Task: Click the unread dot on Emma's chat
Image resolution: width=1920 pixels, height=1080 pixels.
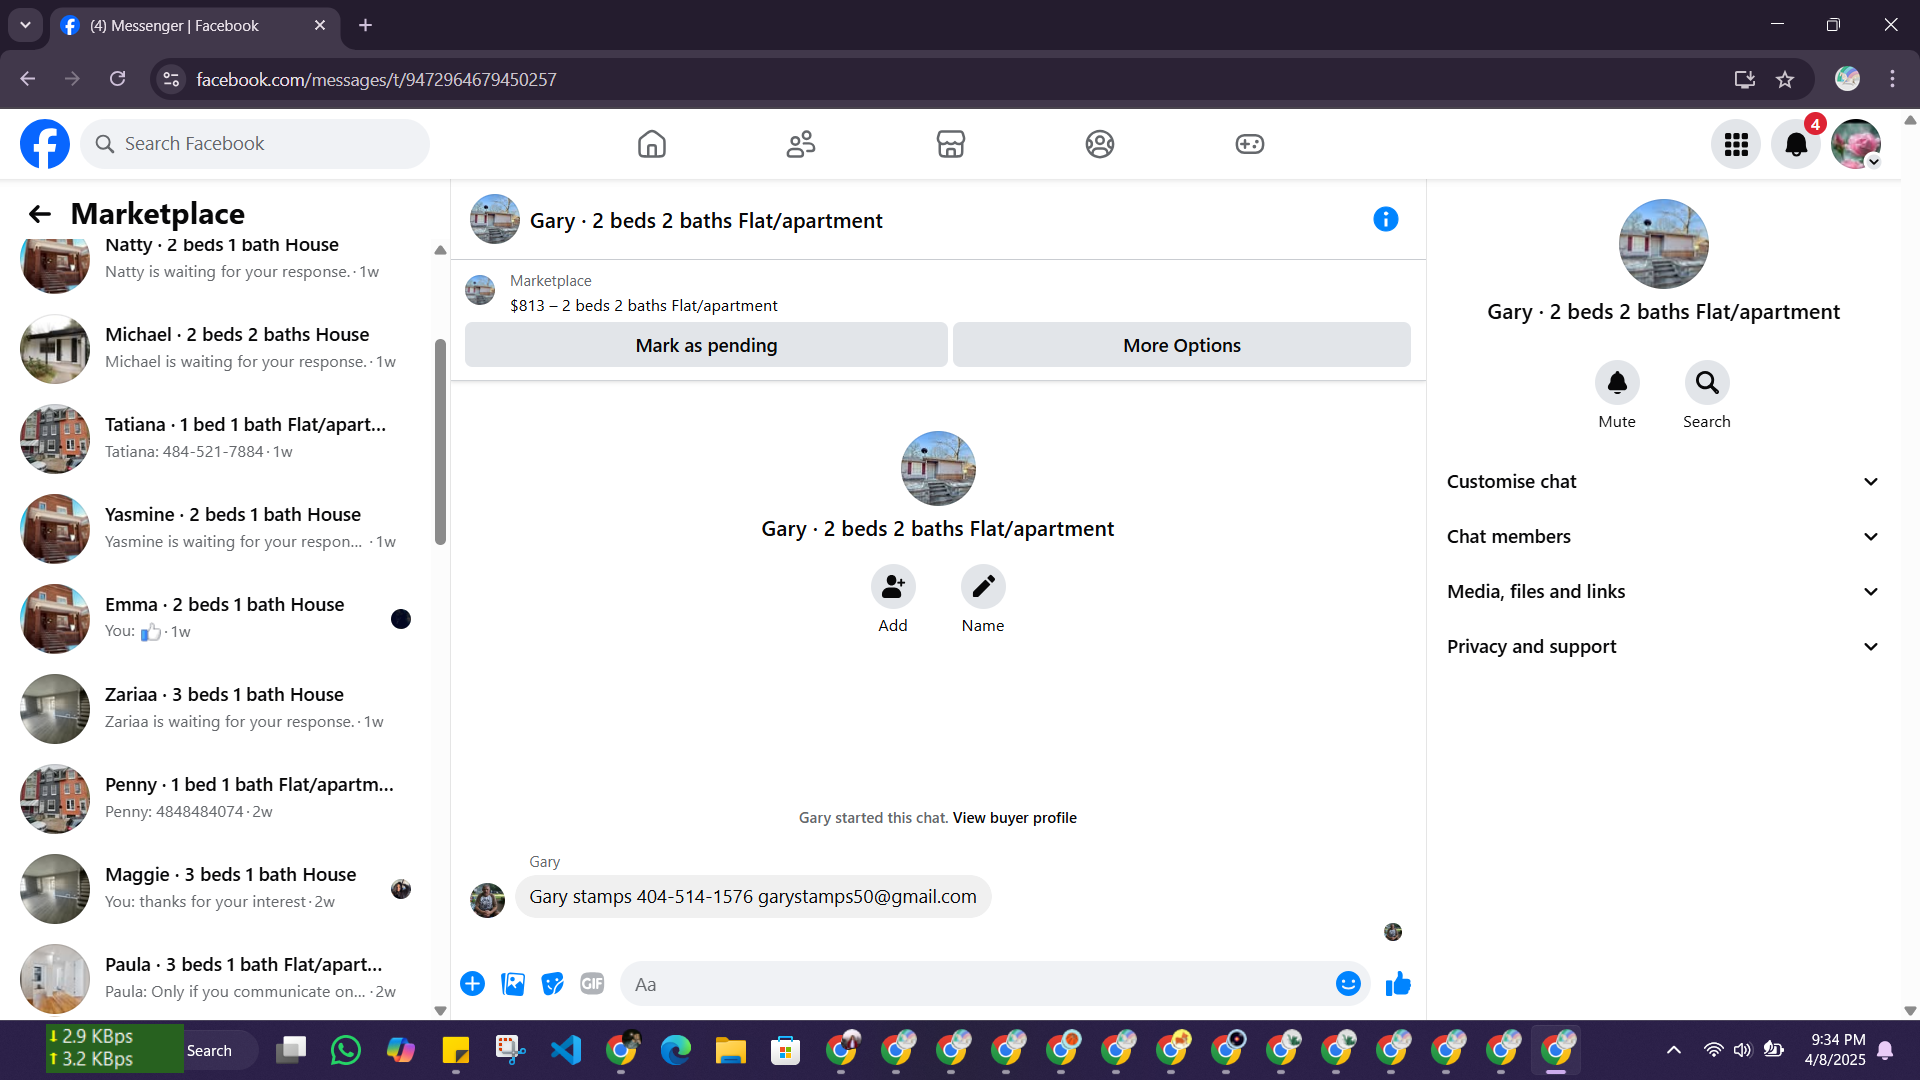Action: pyautogui.click(x=401, y=619)
